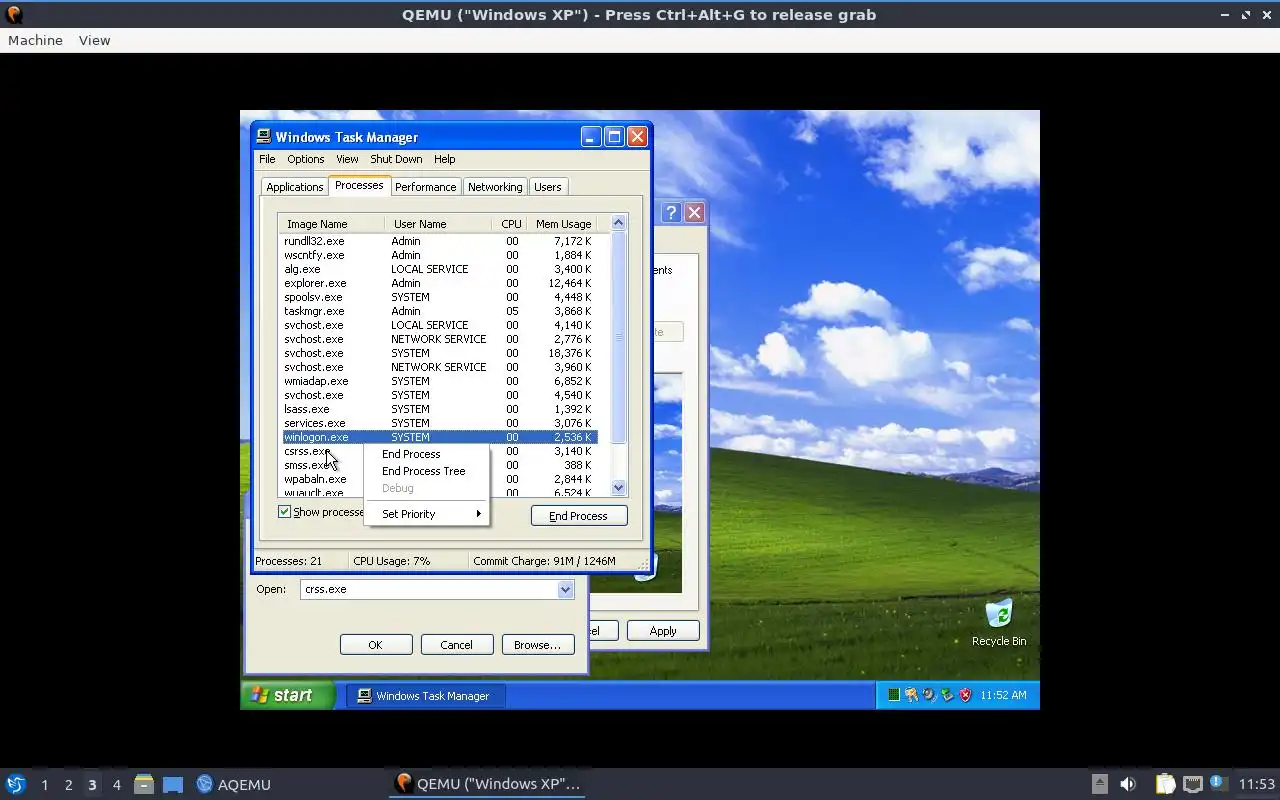This screenshot has height=800, width=1280.
Task: Open the View menu in QEMU window
Action: point(94,40)
